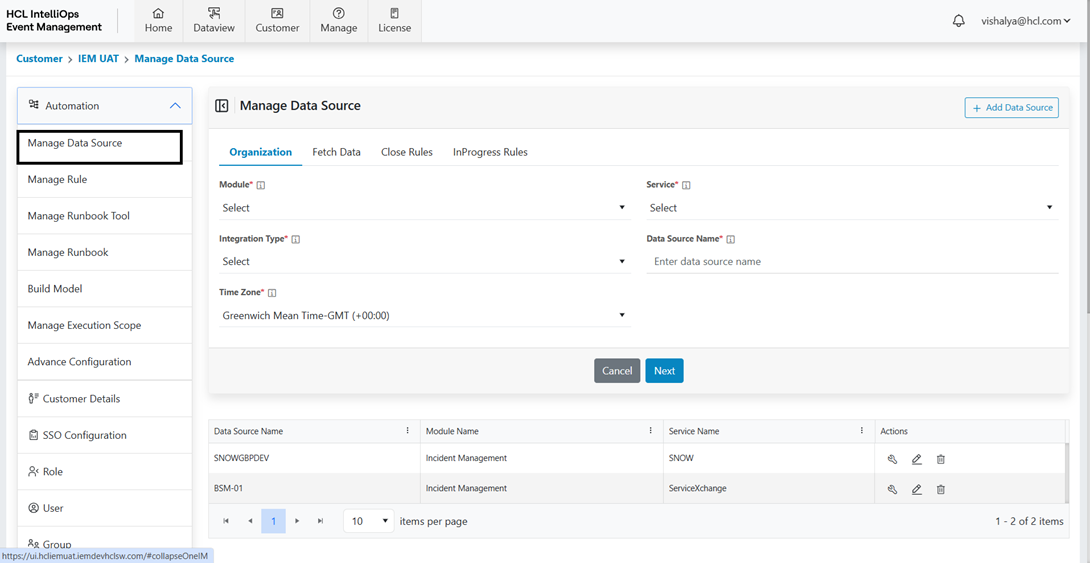Collapse the sidebar panel icon beside Manage Data Source
This screenshot has width=1090, height=563.
point(222,106)
